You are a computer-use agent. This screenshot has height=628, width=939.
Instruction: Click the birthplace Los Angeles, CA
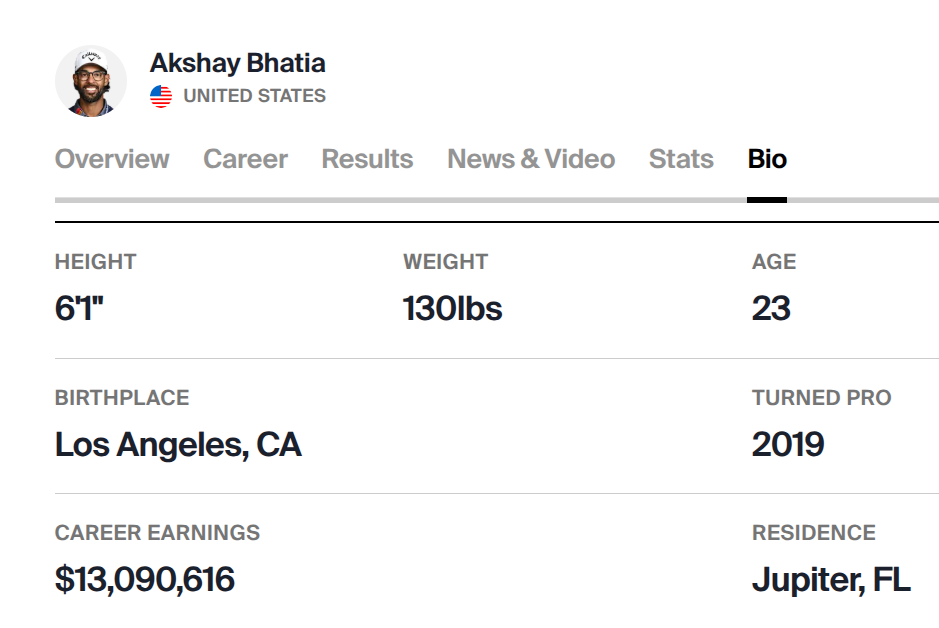[178, 444]
